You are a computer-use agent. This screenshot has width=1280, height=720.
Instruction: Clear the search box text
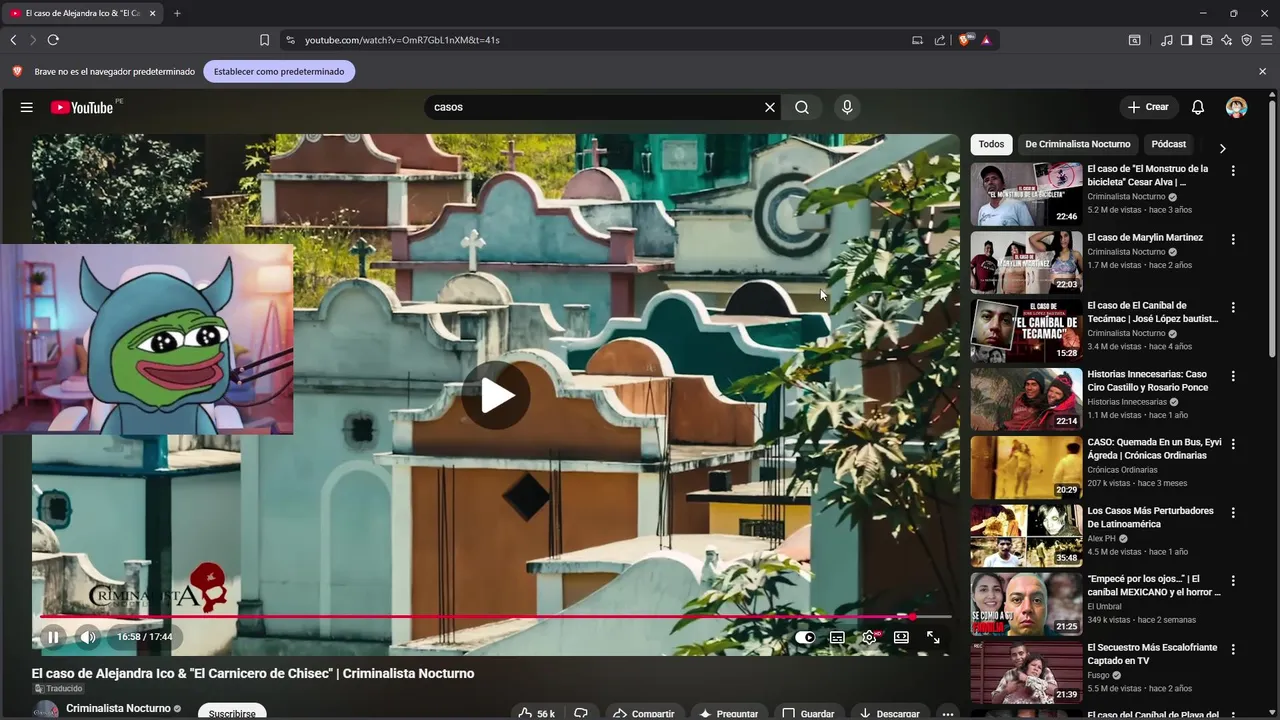coord(770,107)
